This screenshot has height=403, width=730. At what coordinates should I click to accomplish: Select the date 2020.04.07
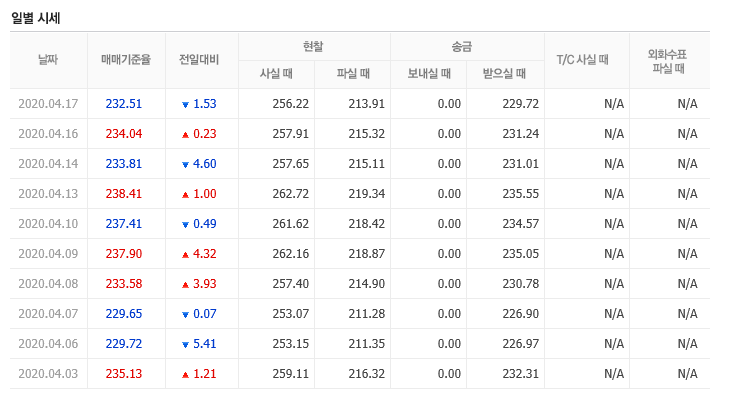click(x=48, y=314)
